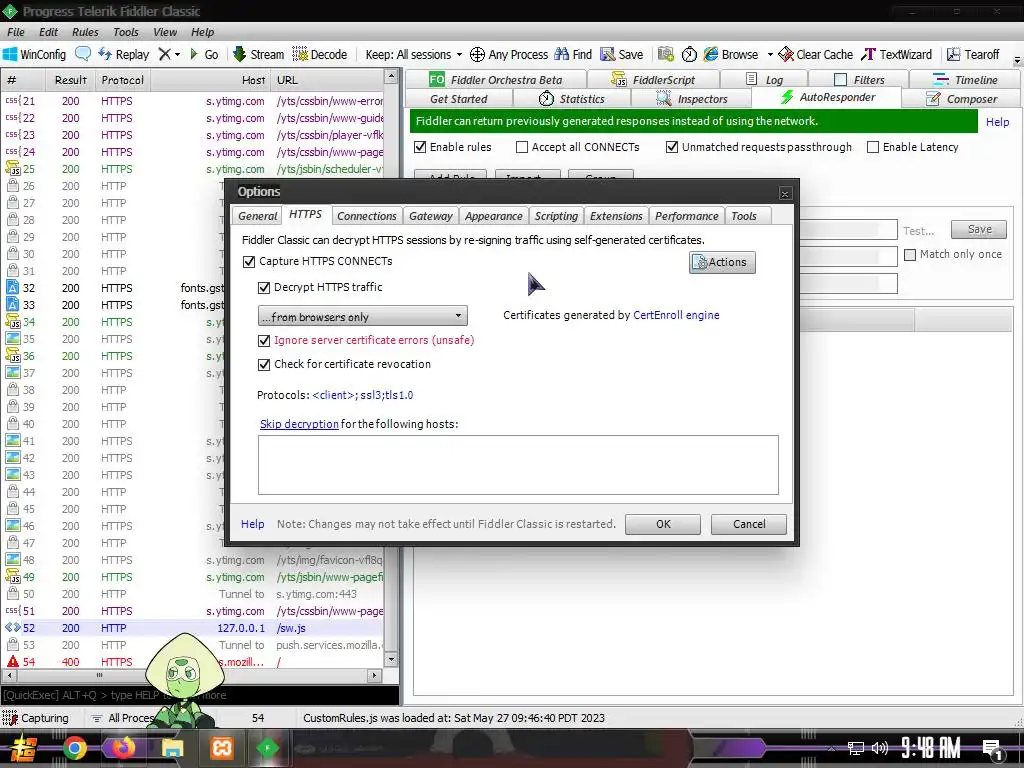Image resolution: width=1024 pixels, height=768 pixels.
Task: Click the Tearoff toolbar icon
Action: [x=953, y=54]
